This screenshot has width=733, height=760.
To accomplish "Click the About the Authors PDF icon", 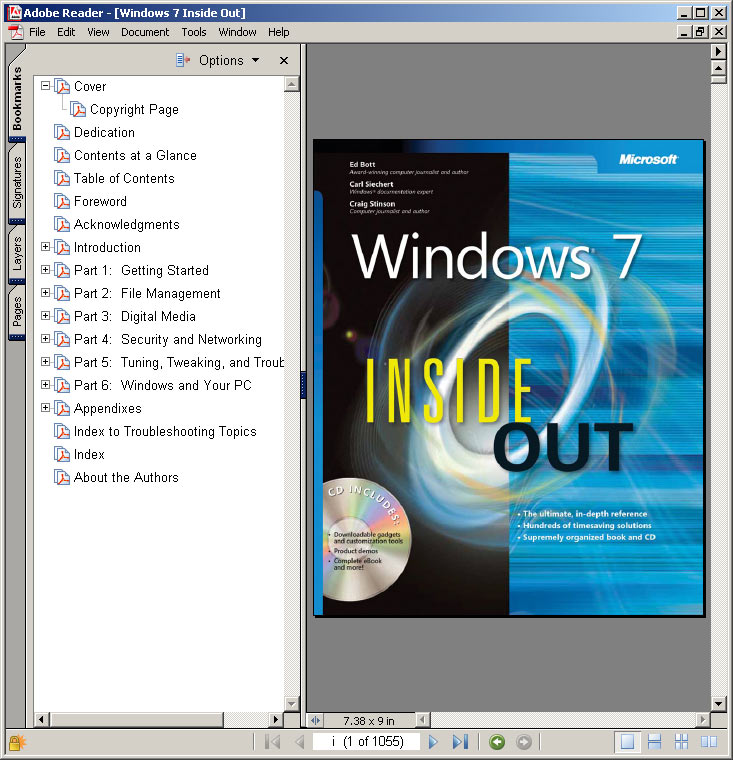I will (x=62, y=477).
